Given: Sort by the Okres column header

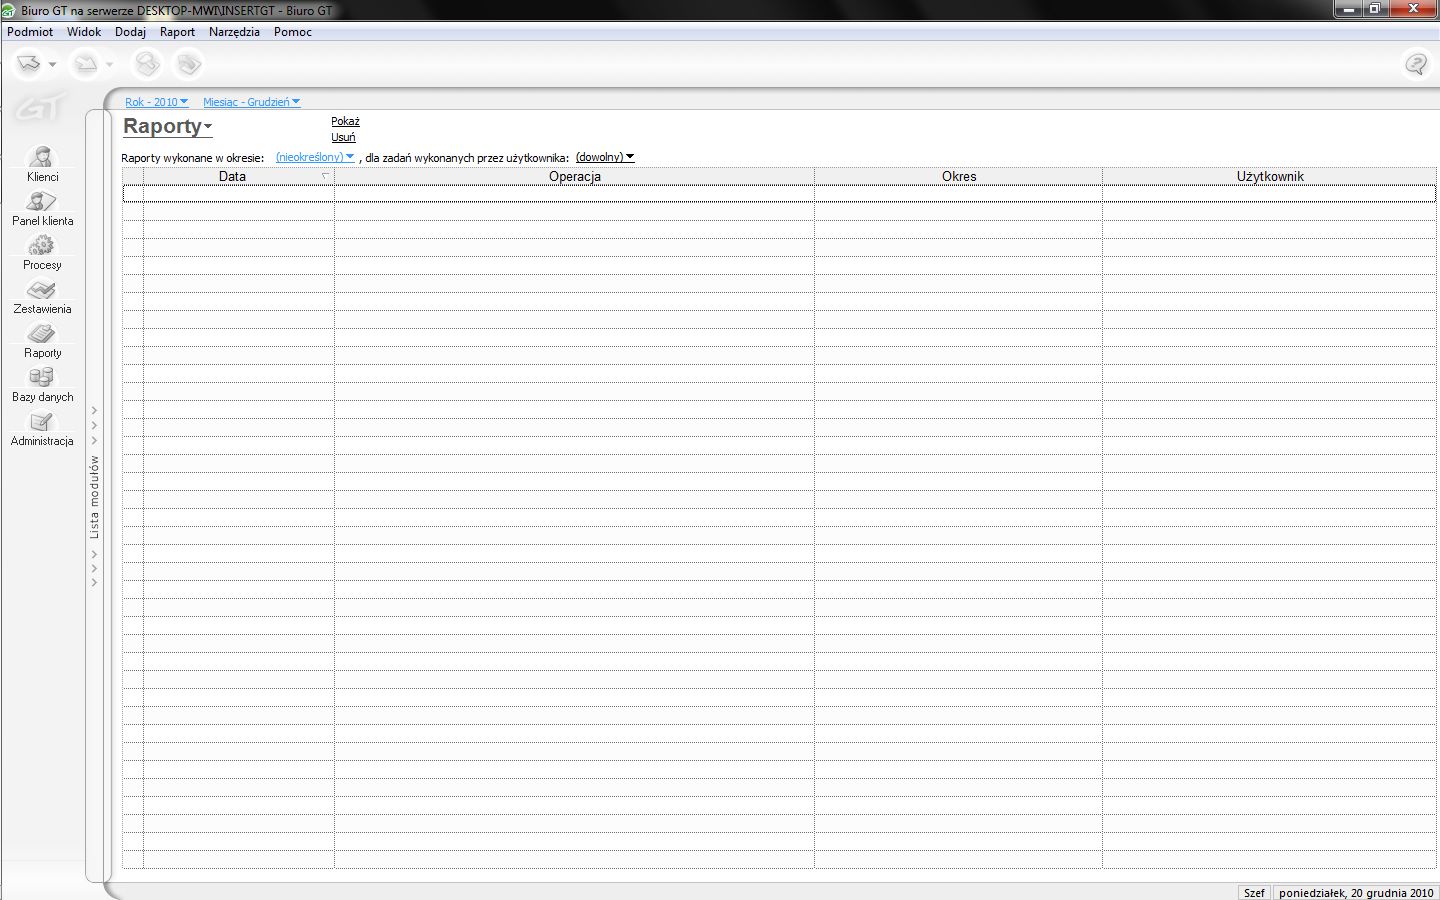Looking at the screenshot, I should (x=958, y=176).
